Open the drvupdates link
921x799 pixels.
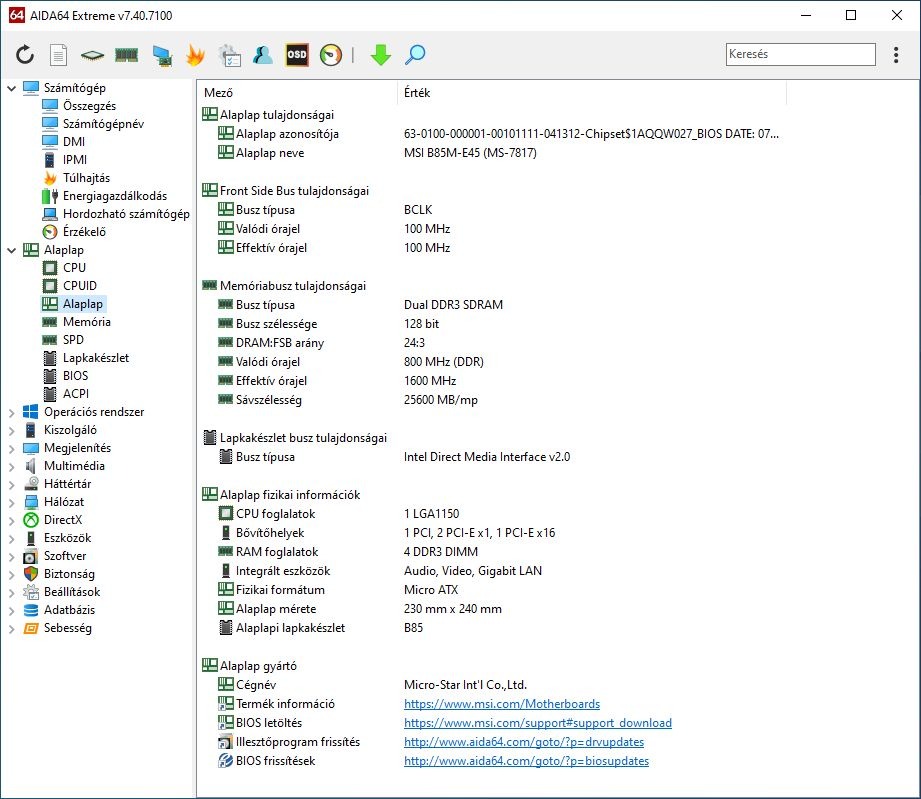click(524, 742)
